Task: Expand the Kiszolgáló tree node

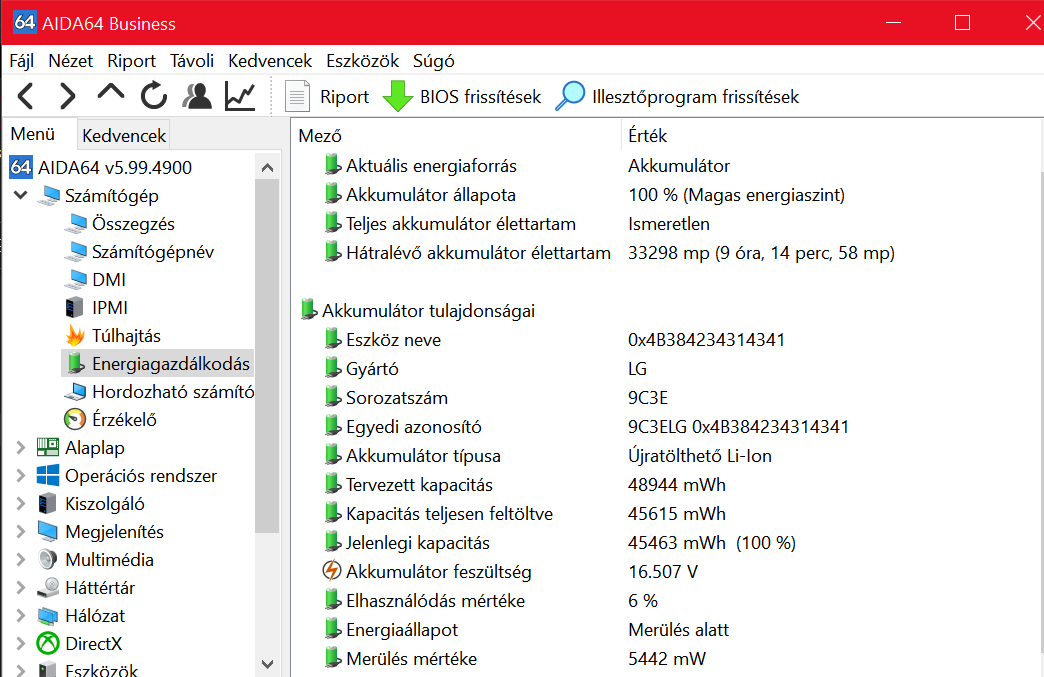Action: point(21,503)
